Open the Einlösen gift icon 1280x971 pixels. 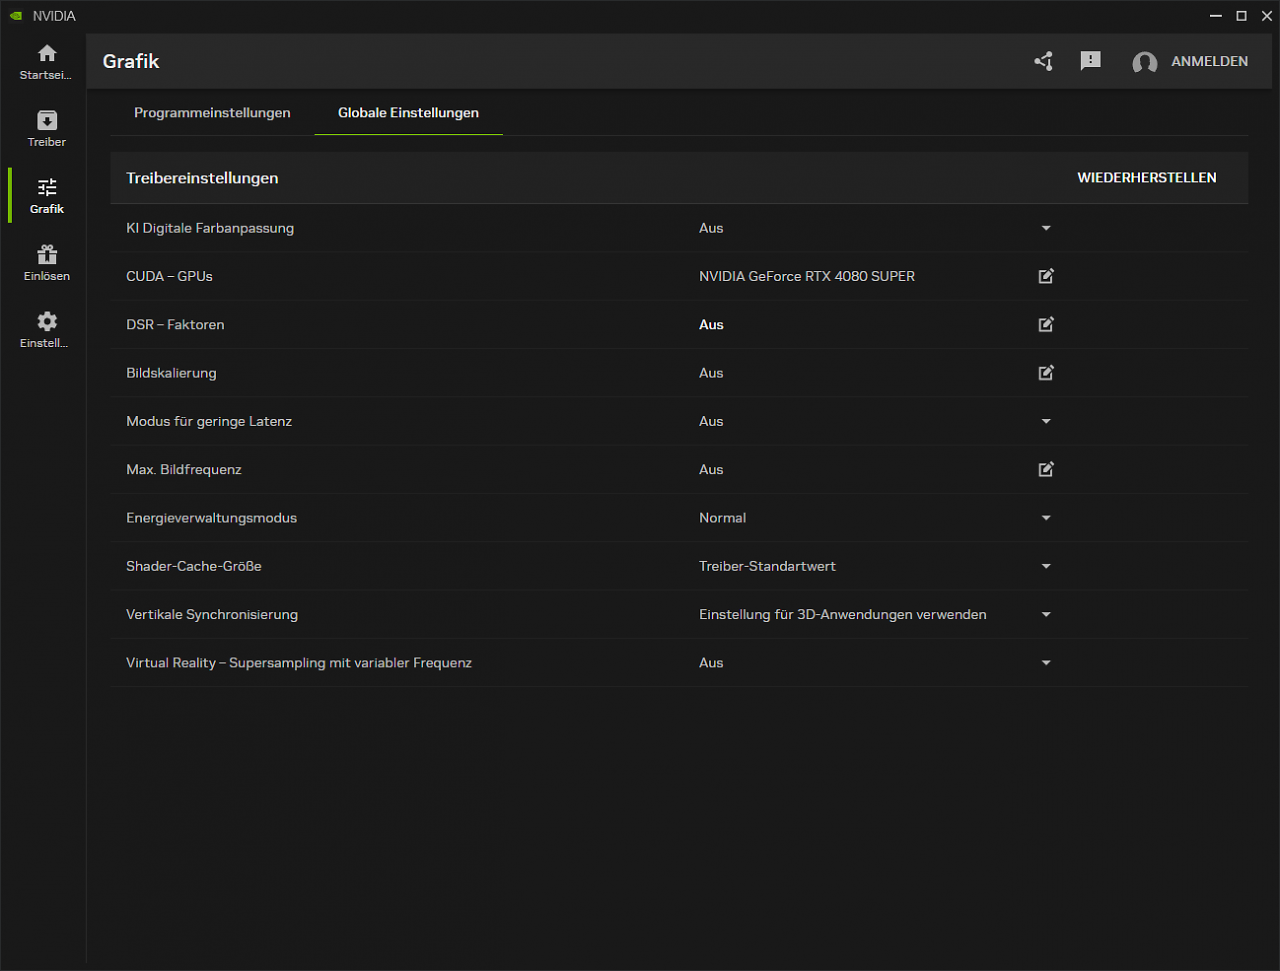47,254
